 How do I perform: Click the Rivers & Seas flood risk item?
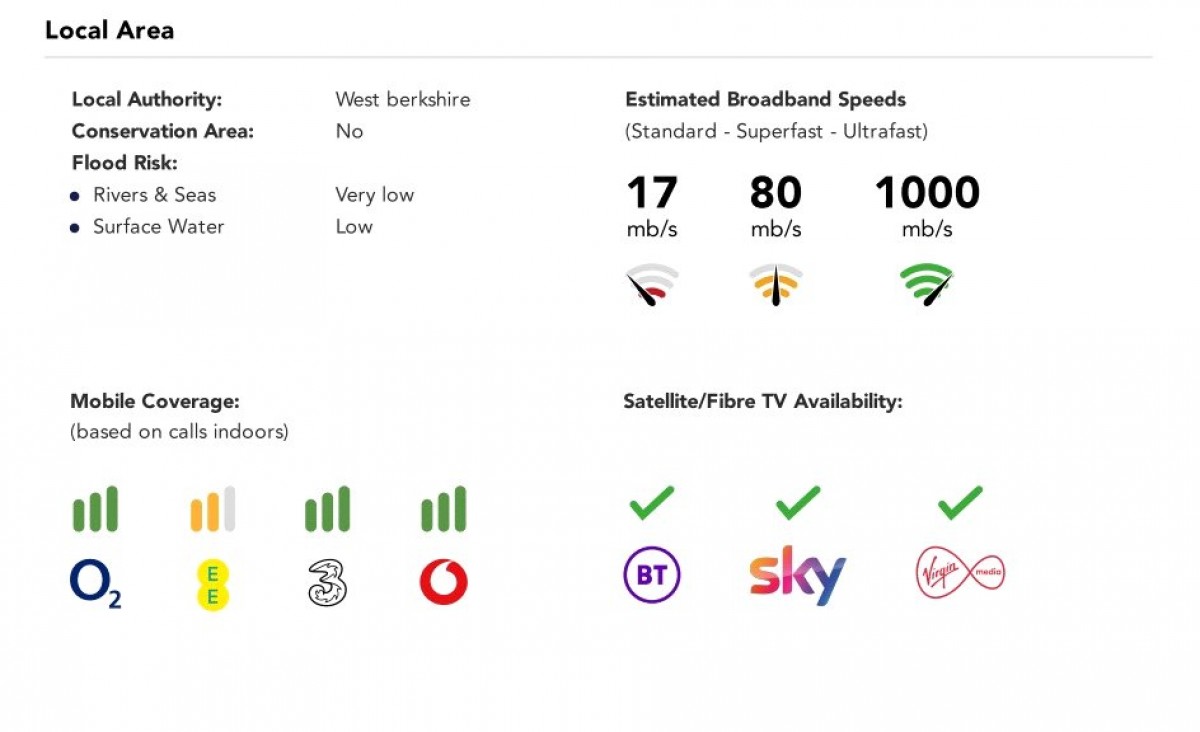click(154, 195)
